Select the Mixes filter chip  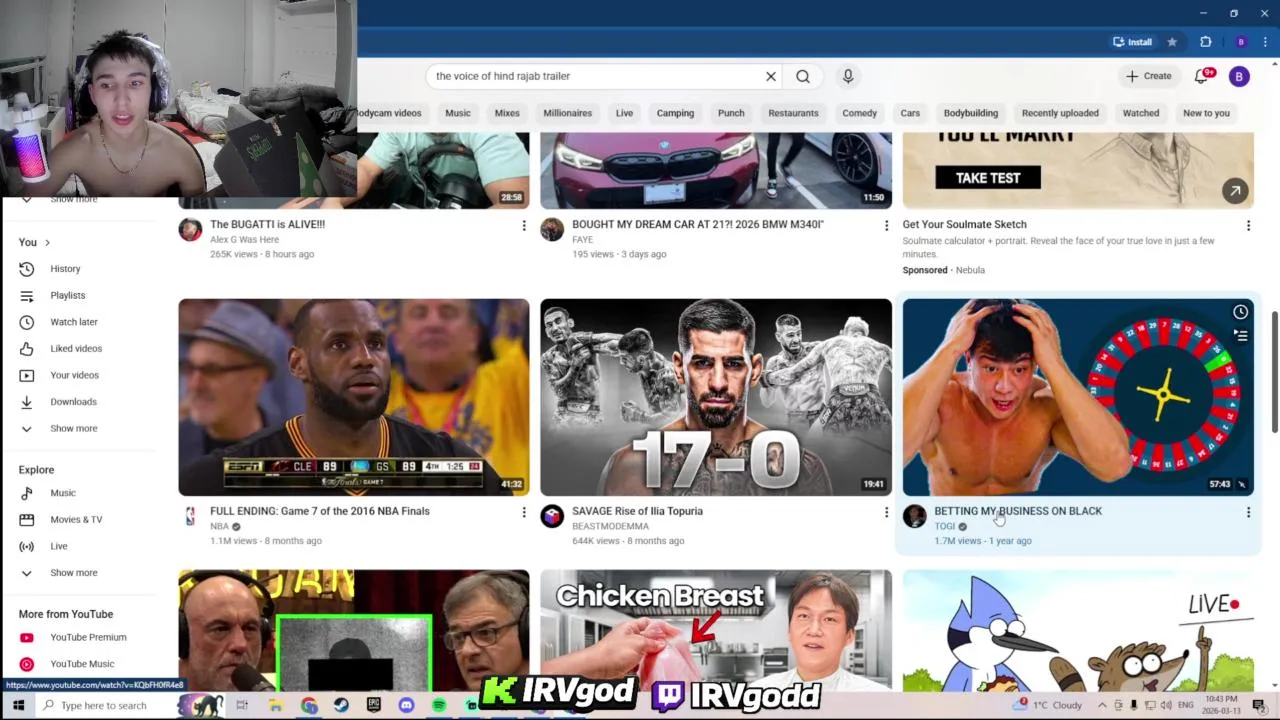[507, 113]
